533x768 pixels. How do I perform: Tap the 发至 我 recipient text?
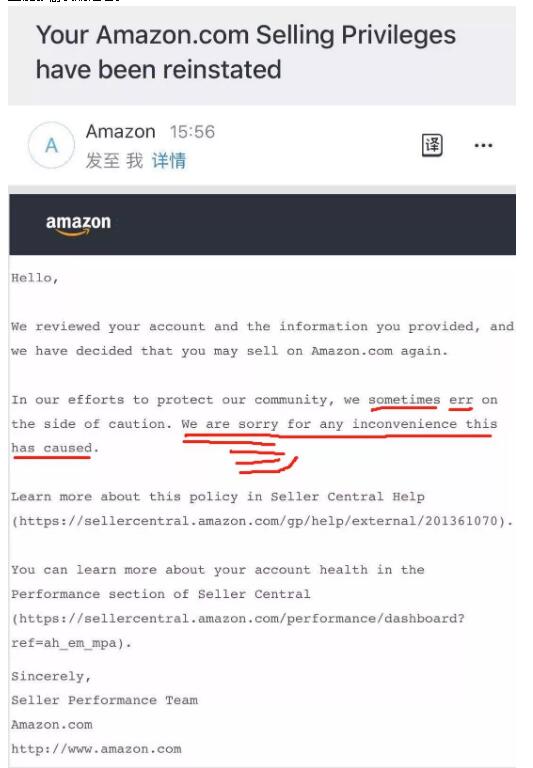[114, 161]
